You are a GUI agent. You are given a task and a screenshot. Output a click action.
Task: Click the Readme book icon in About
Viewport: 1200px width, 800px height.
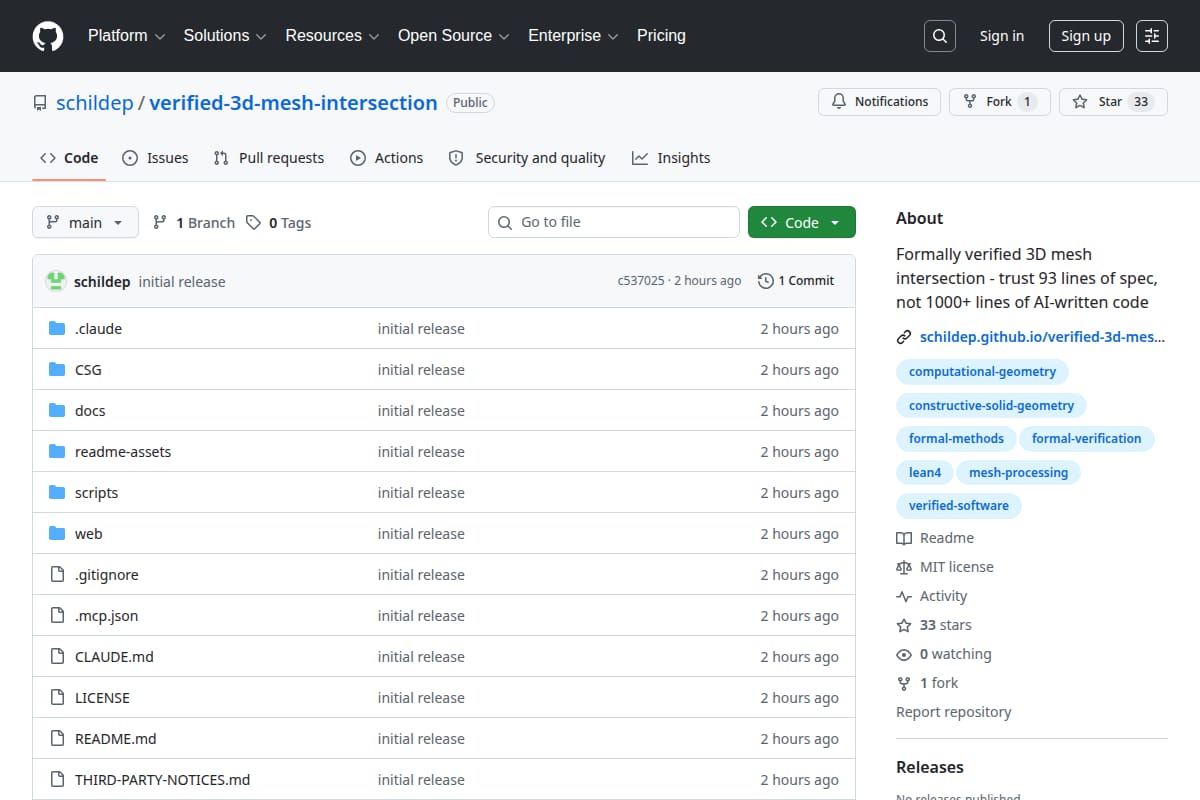(x=904, y=538)
